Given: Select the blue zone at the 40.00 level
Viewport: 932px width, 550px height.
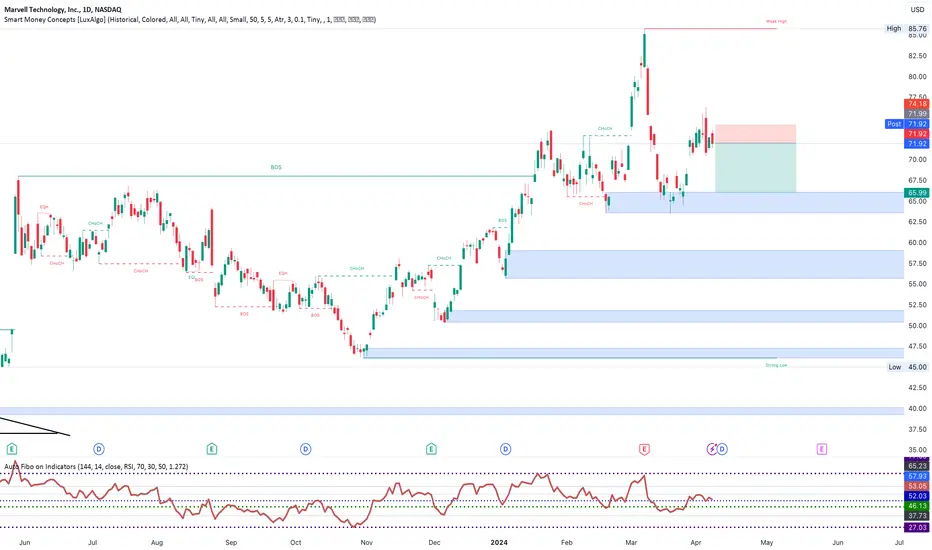Looking at the screenshot, I should (452, 411).
